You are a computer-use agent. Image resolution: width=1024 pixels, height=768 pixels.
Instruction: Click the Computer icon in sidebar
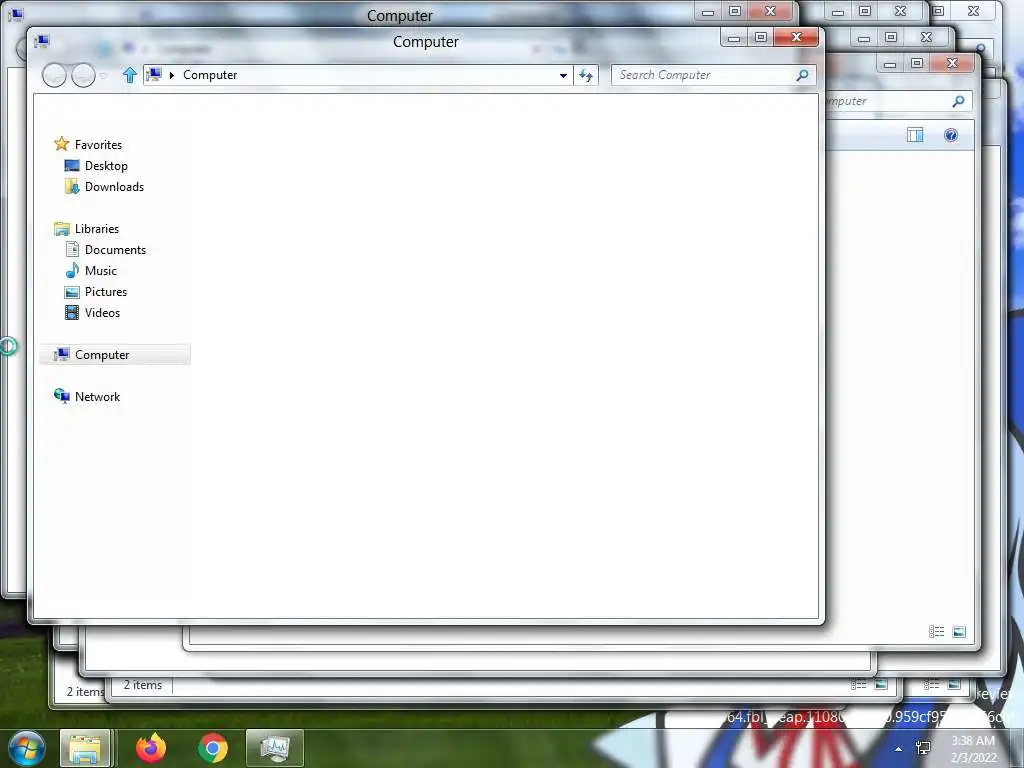coord(62,354)
